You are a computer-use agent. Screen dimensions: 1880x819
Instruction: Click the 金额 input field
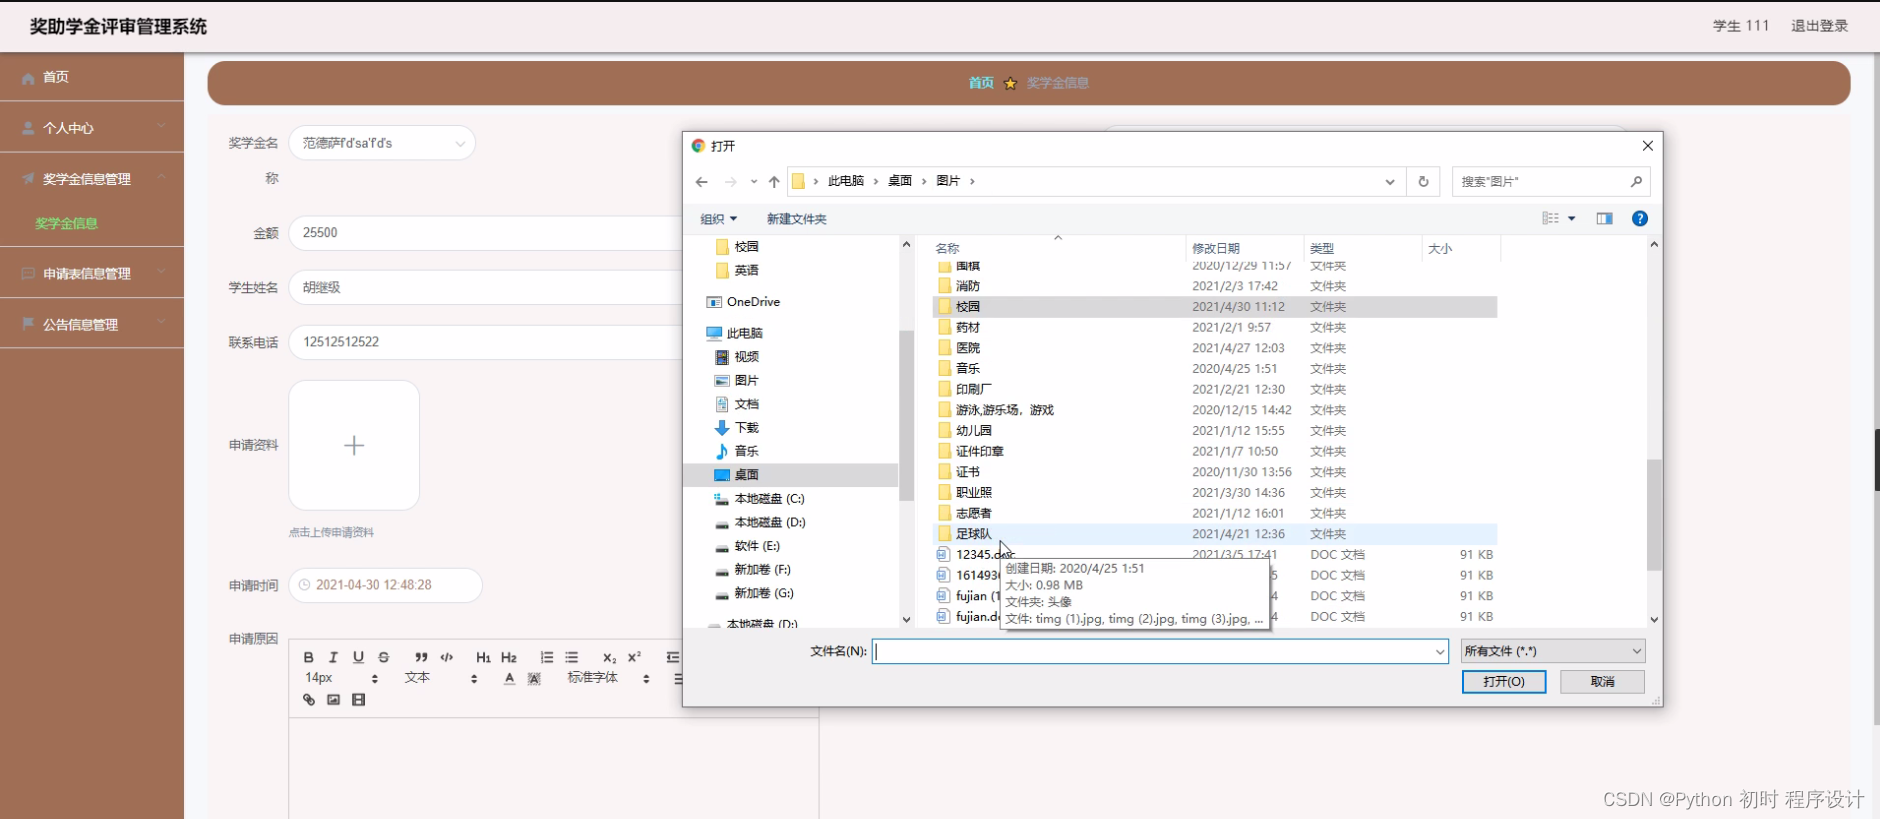tap(485, 232)
